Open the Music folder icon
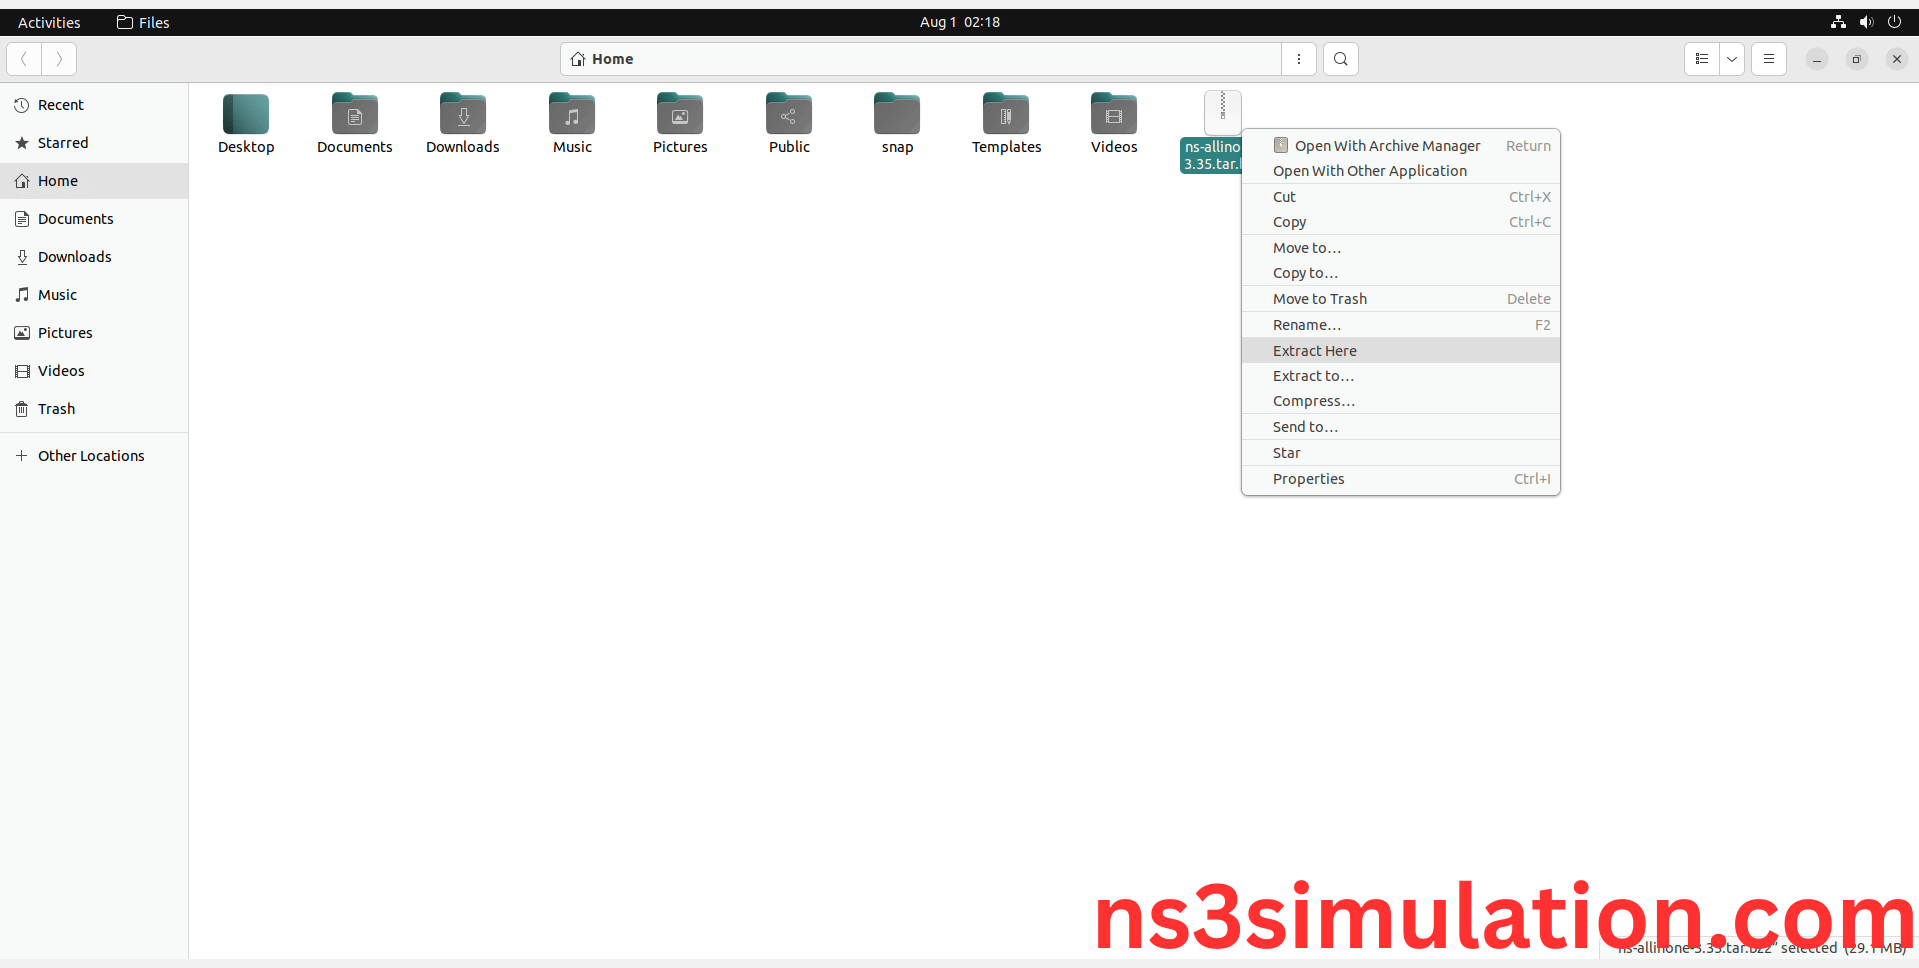Screen dimensions: 1919x968 pos(571,113)
